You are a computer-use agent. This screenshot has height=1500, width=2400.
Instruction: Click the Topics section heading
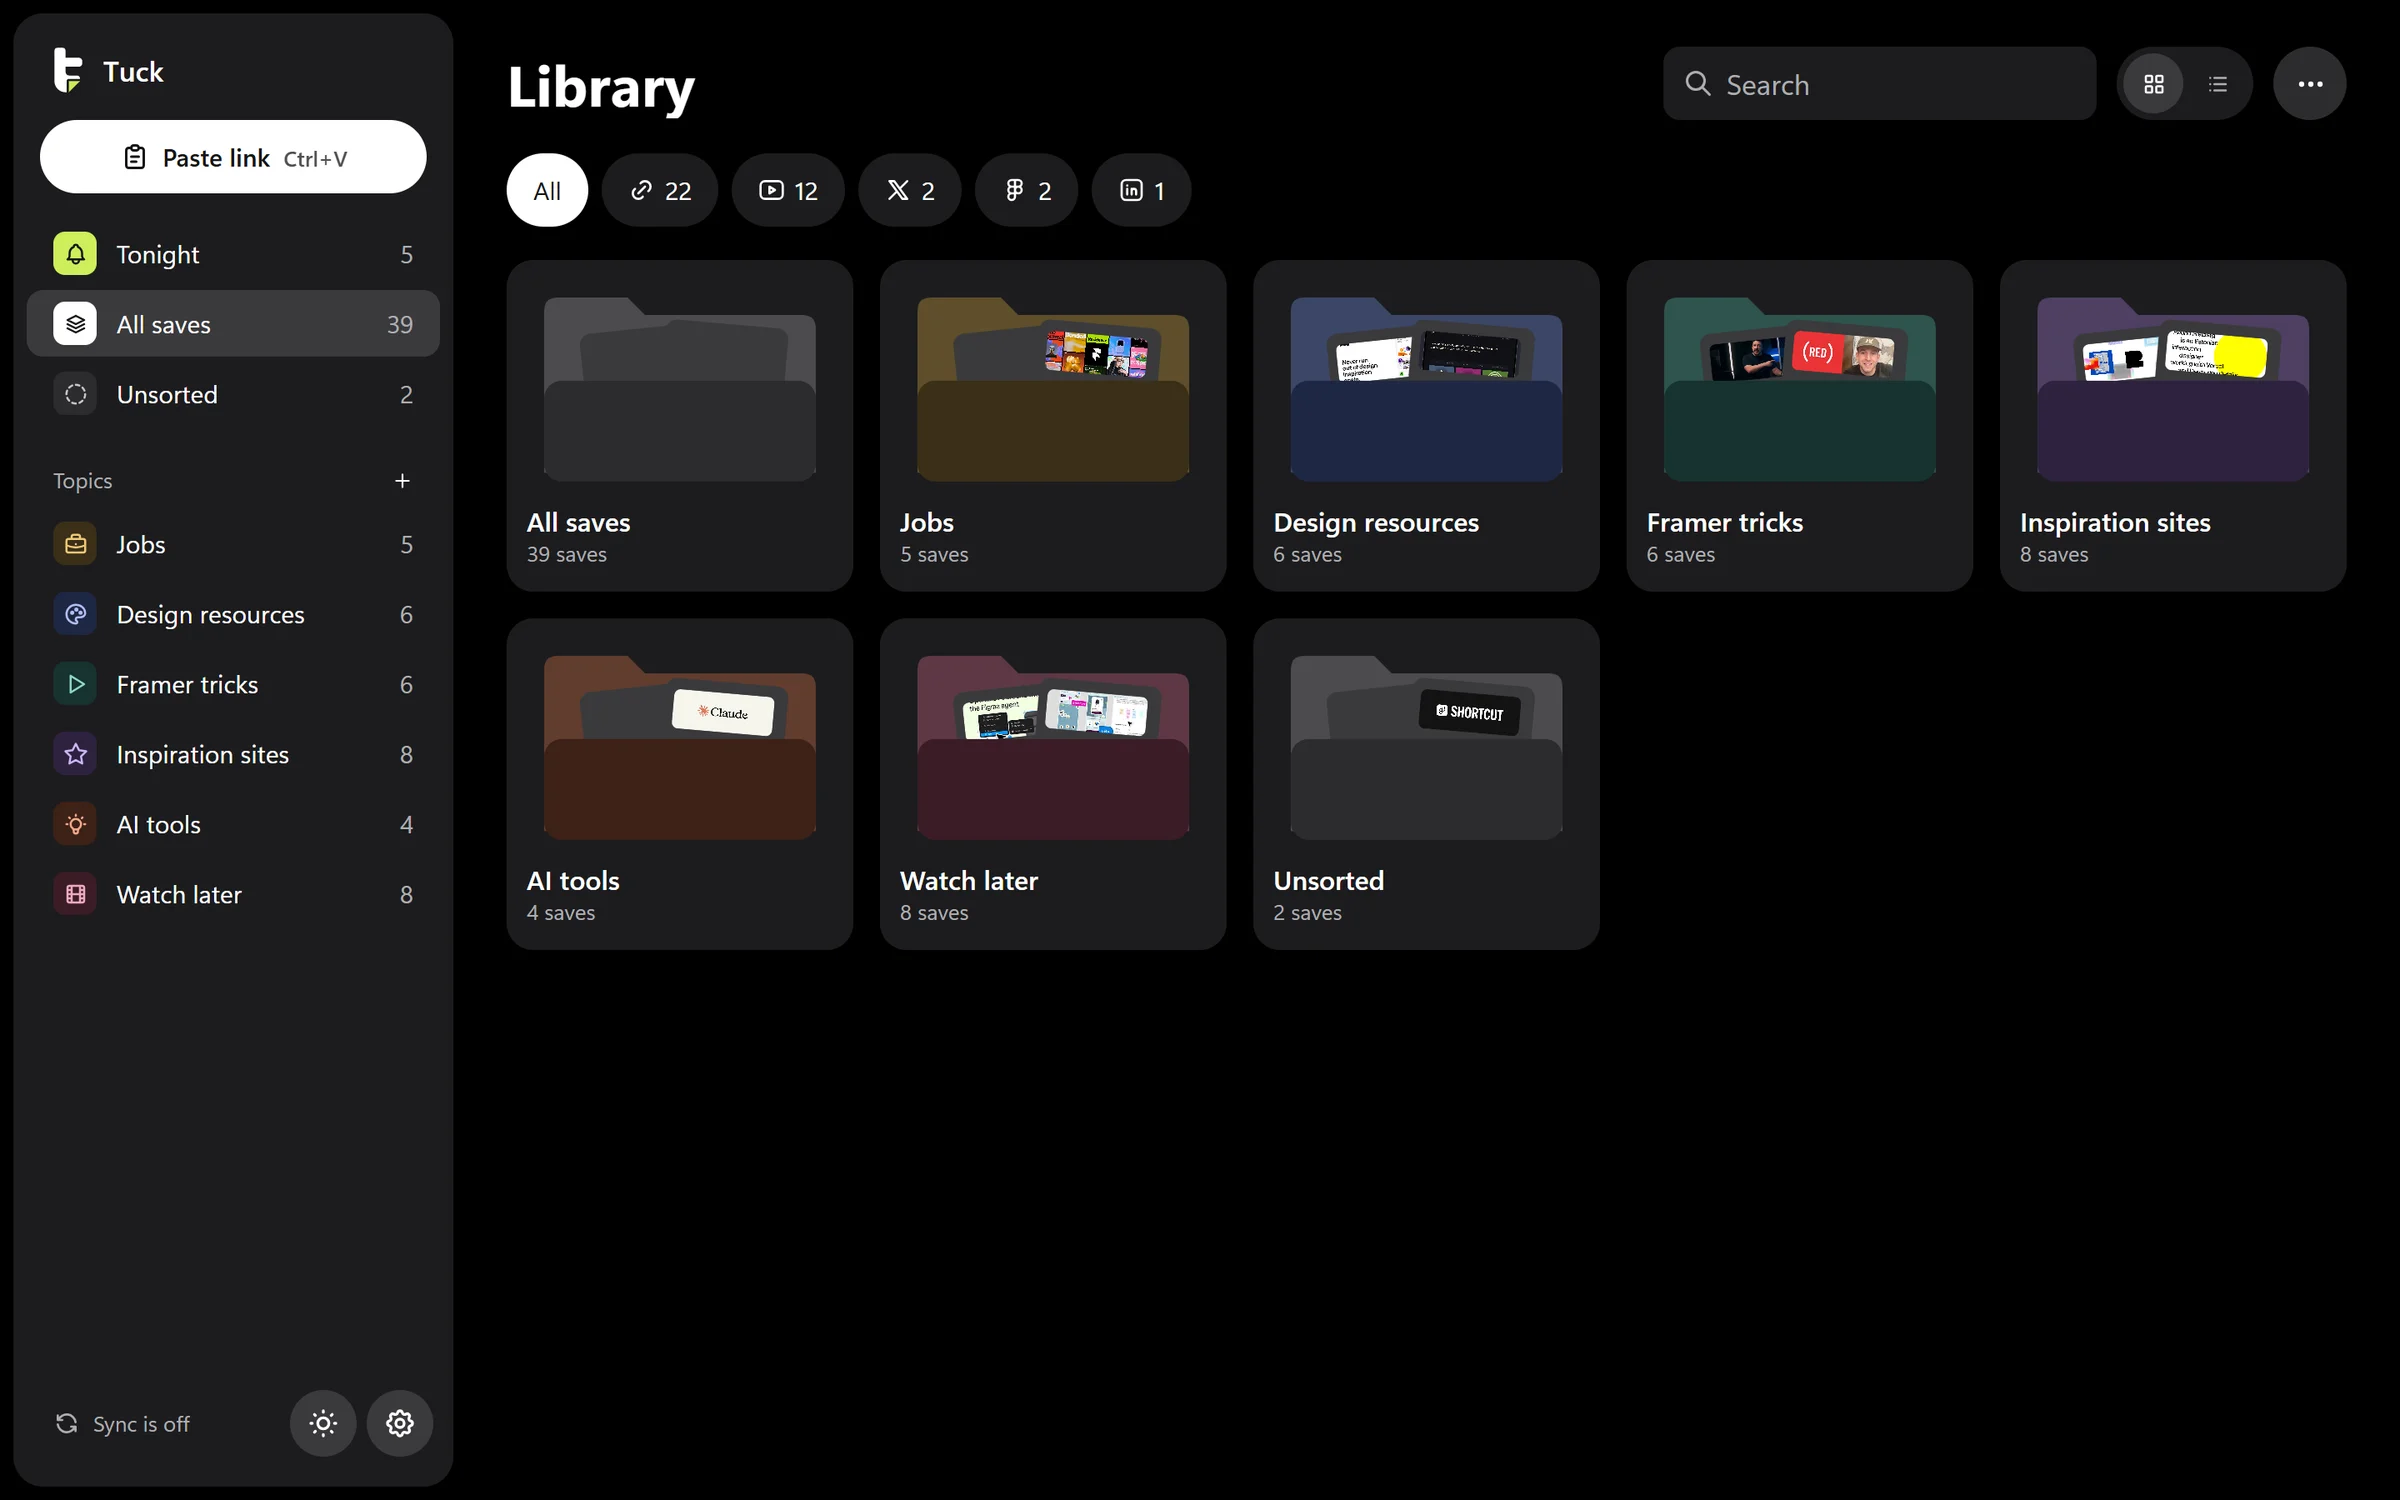point(82,481)
